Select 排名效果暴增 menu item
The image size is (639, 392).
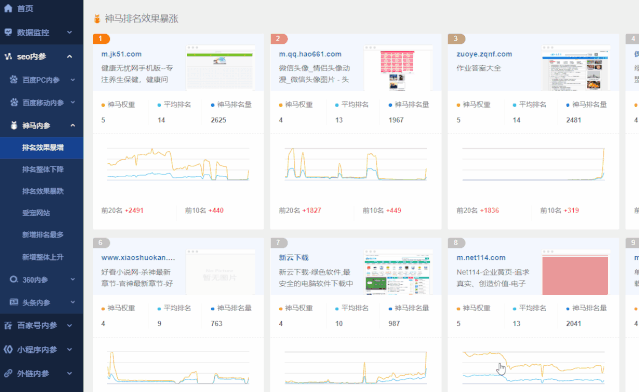click(42, 148)
